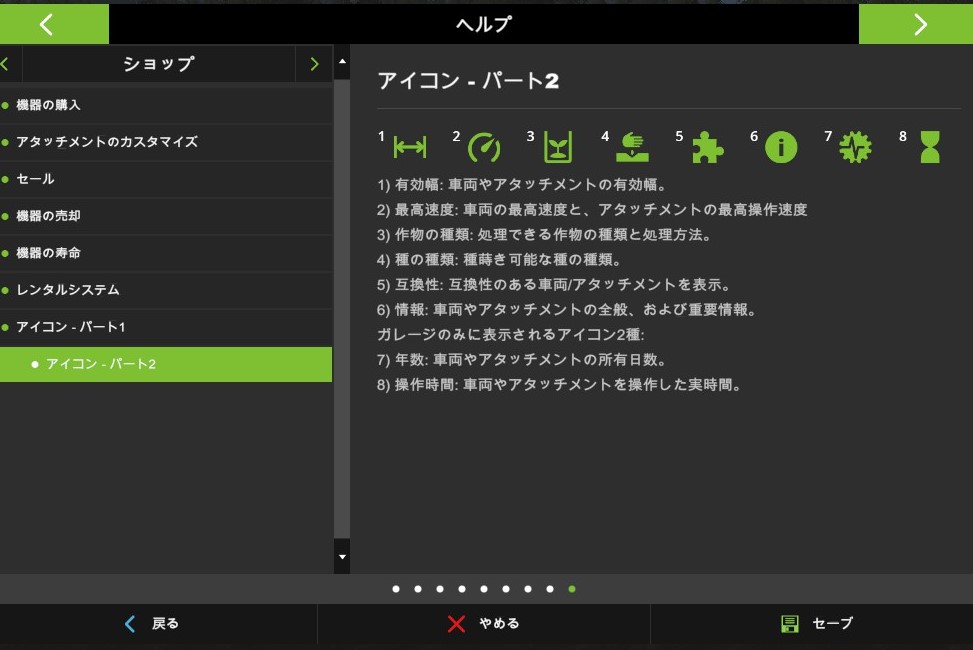Go to previous help page with top-left arrow

click(x=54, y=24)
